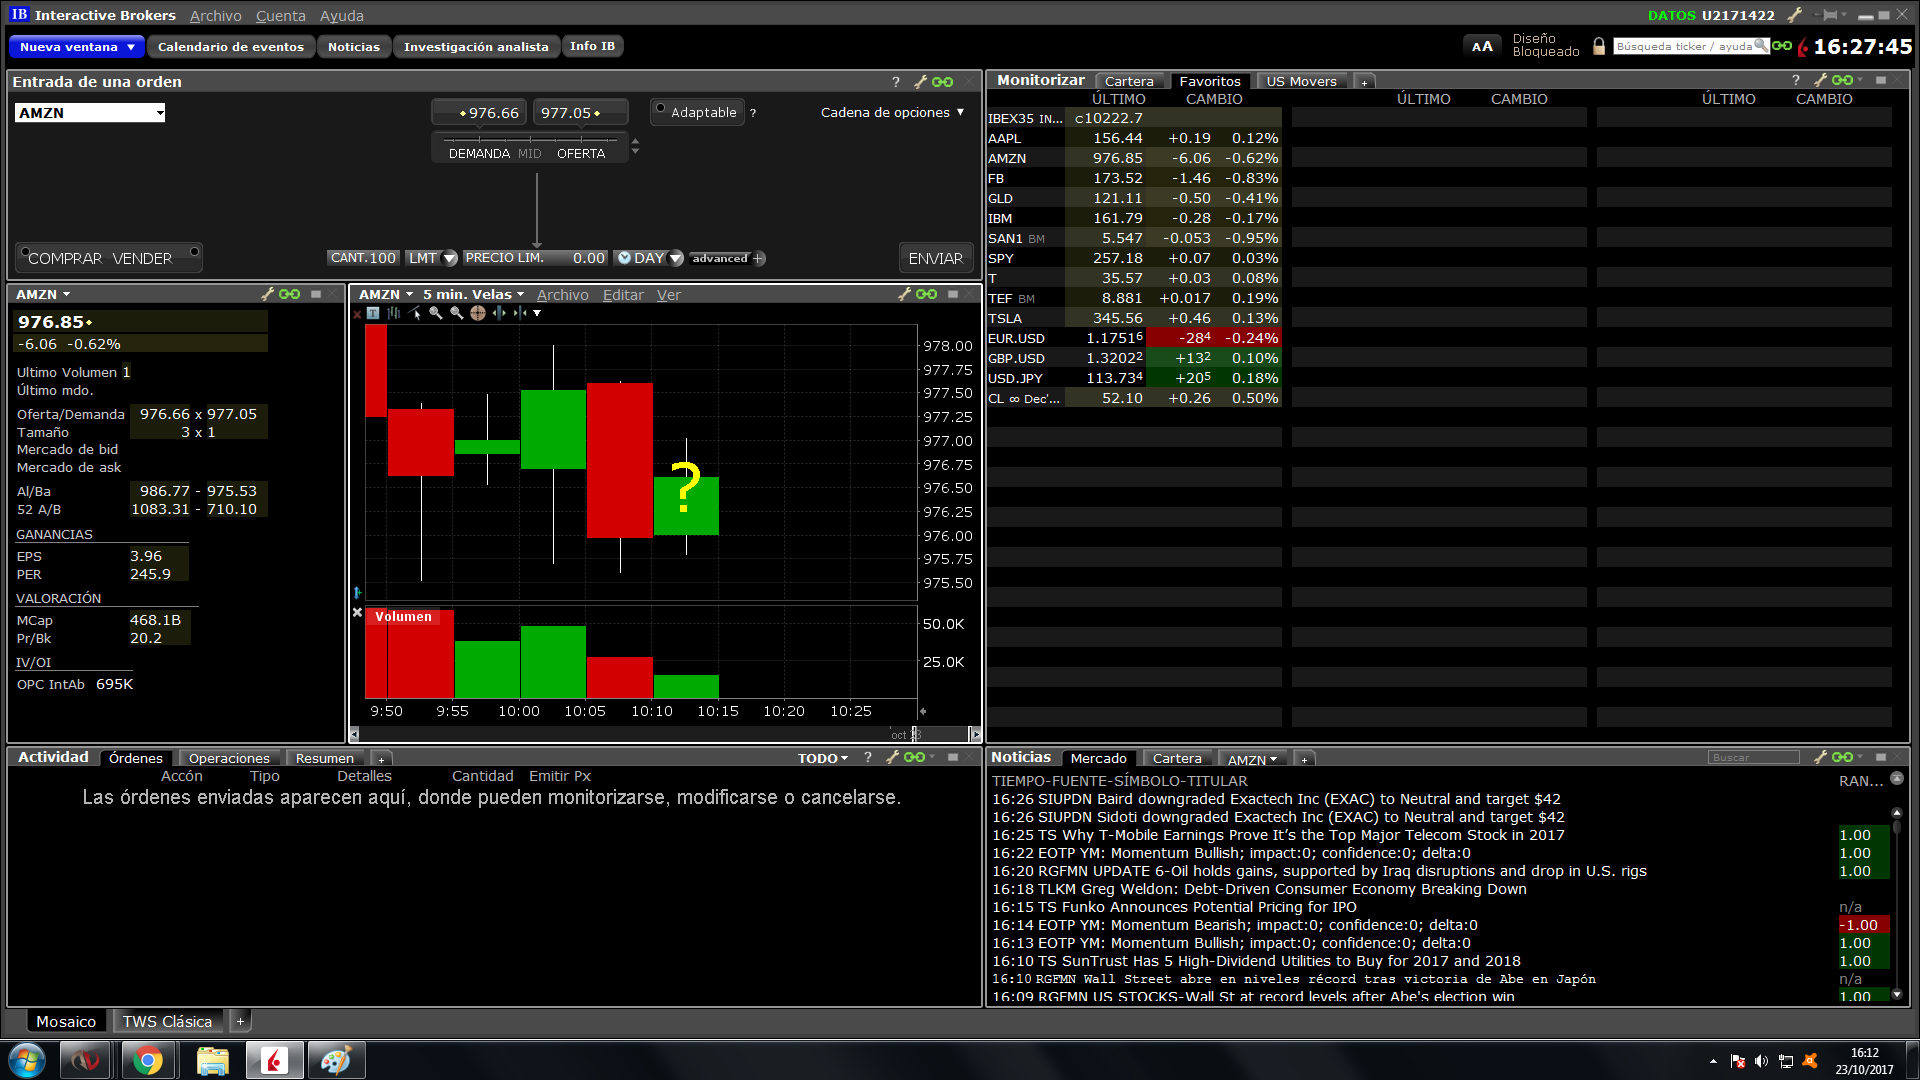Click the Noticias toolbar button

(354, 47)
